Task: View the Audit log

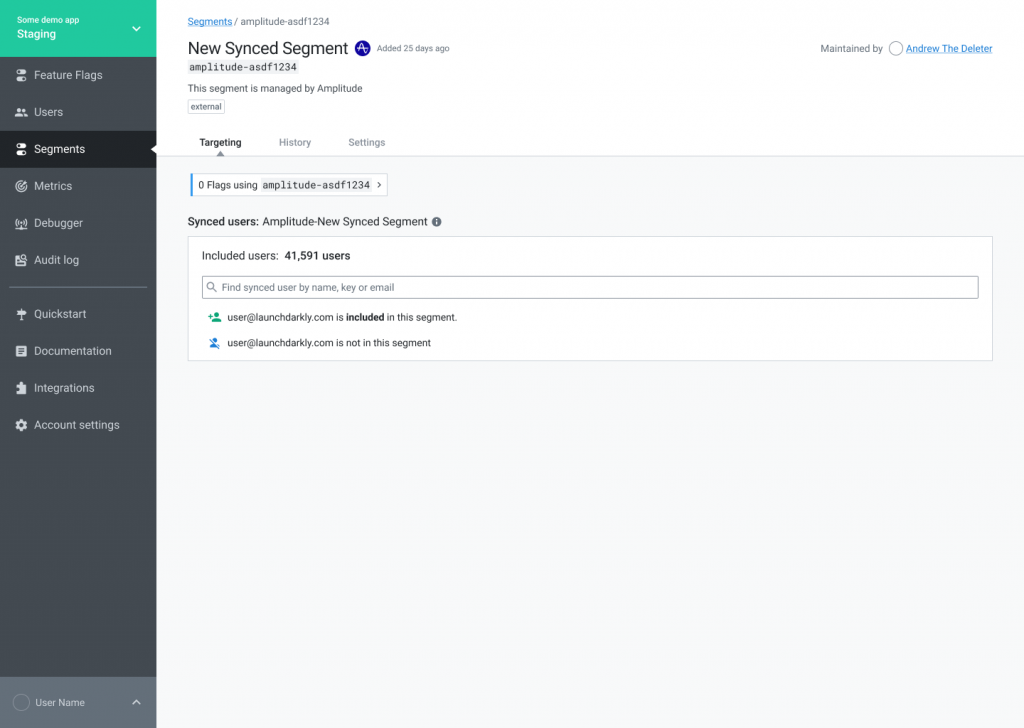Action: [x=58, y=259]
